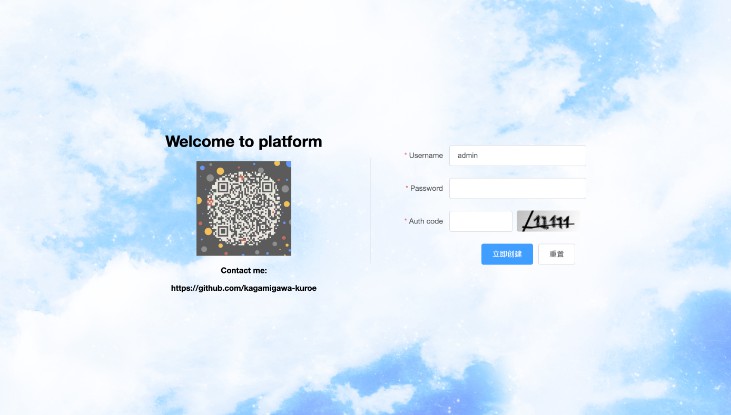
Task: Focus the Password input field
Action: [517, 188]
